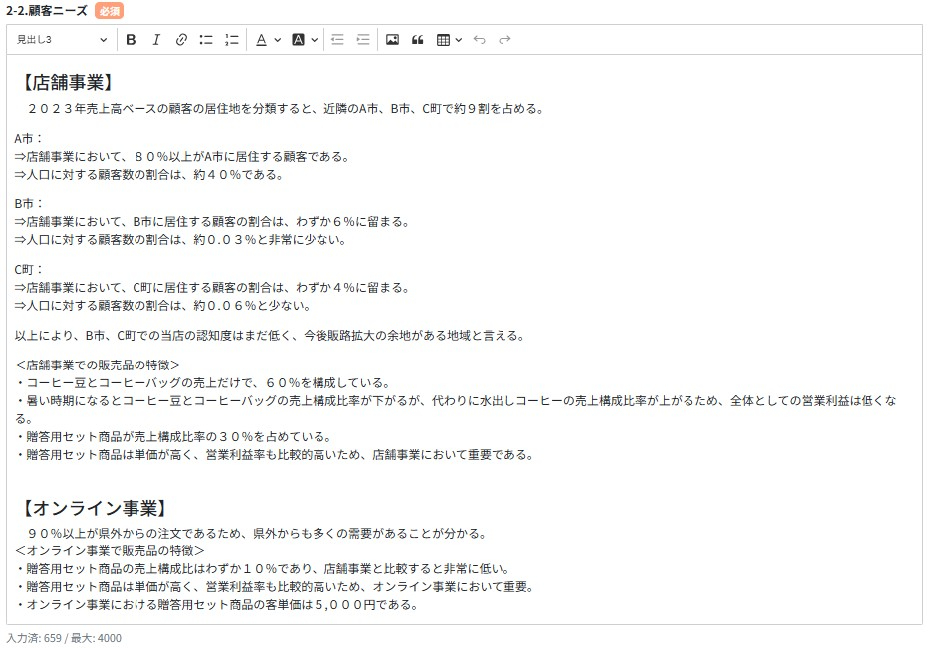929x648 pixels.
Task: Insert an image into the editor
Action: tap(391, 39)
